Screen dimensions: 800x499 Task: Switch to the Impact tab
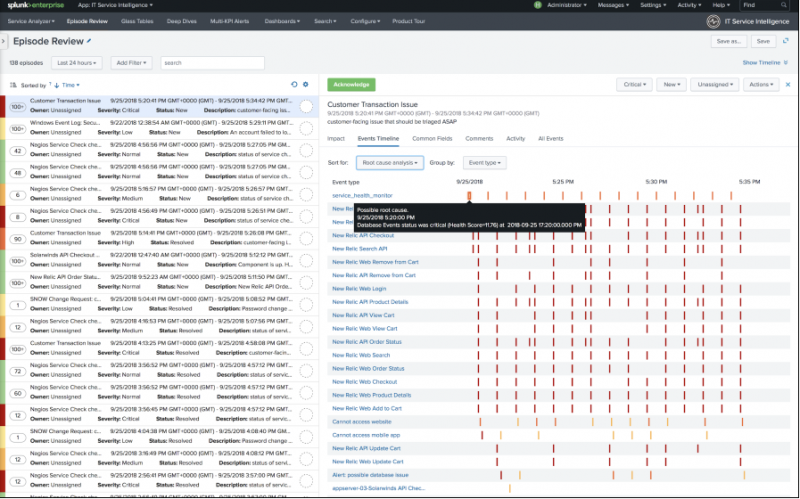(336, 139)
